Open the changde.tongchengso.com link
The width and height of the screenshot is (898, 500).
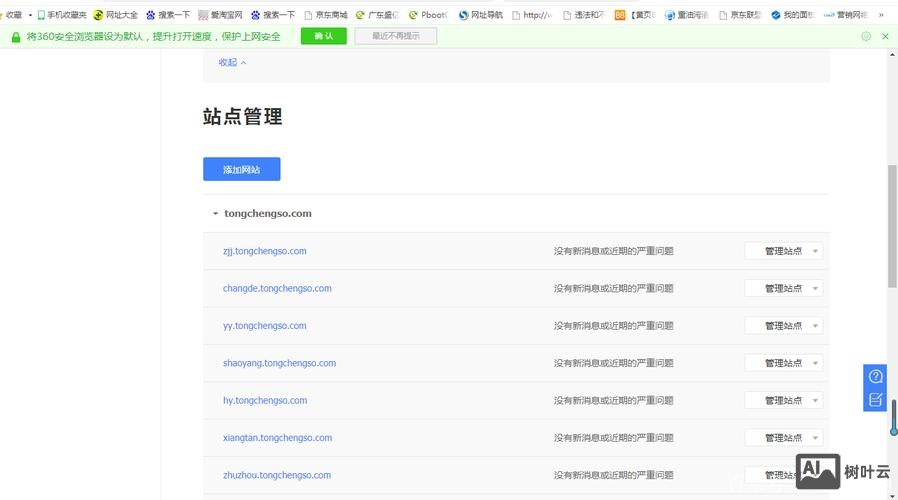point(277,288)
